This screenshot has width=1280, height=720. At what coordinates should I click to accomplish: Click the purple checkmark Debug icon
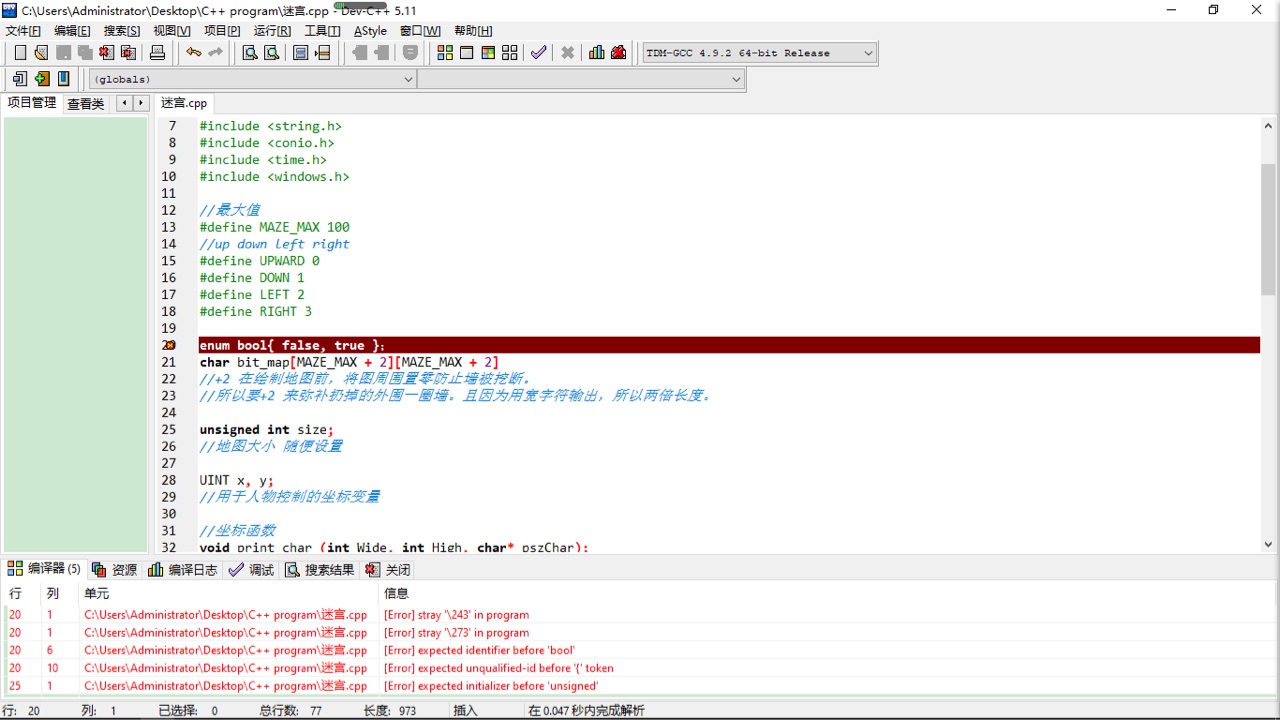539,53
